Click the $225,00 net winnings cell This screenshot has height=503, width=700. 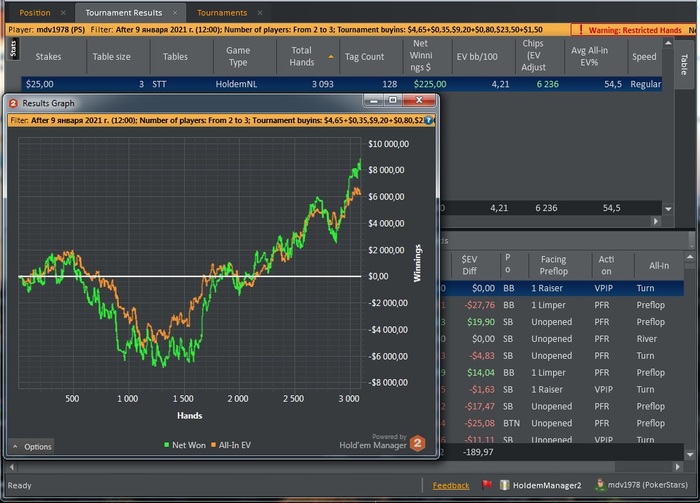pyautogui.click(x=429, y=84)
